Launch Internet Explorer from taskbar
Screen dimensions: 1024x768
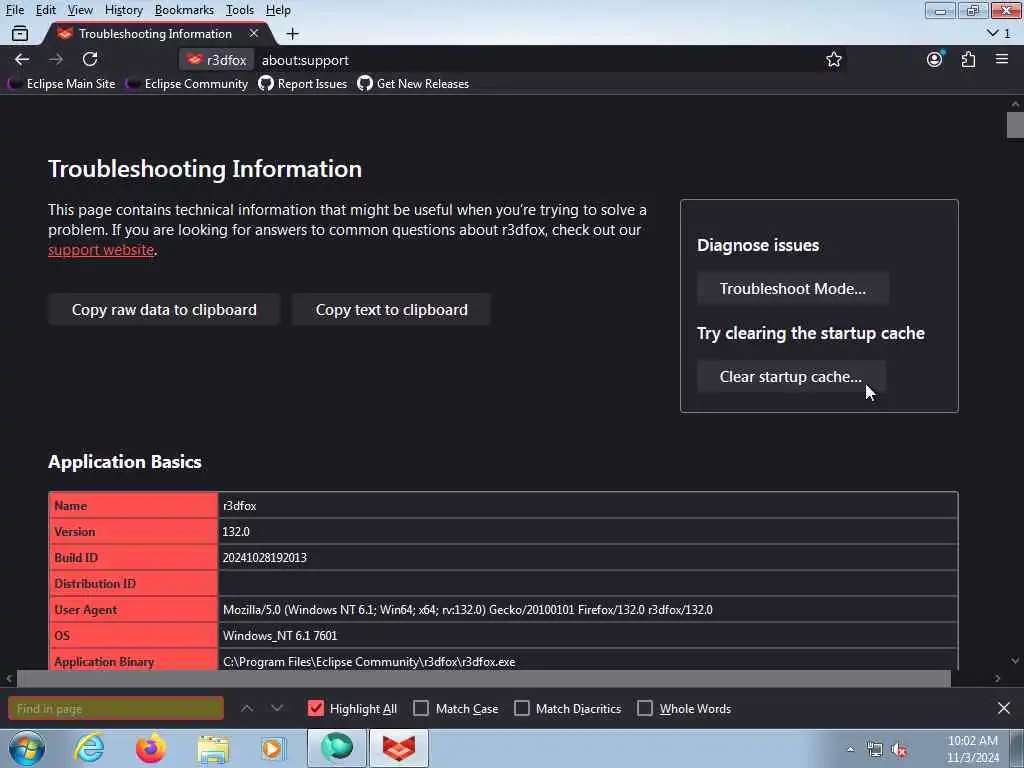pos(89,748)
